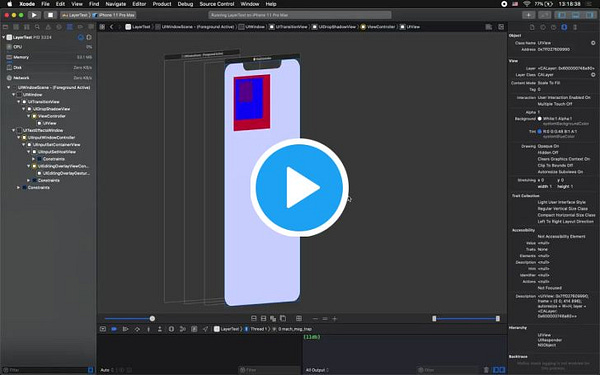Open the related items grid icon in jump bar
Viewport: 600px width, 375px height.
point(102,27)
